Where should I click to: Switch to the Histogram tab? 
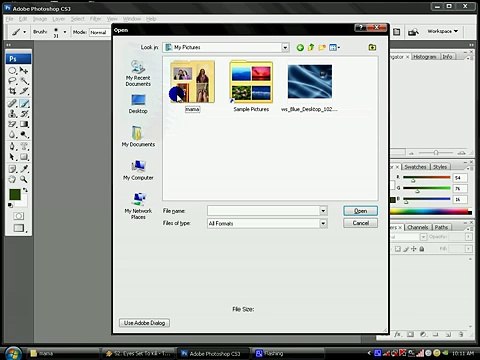click(425, 57)
